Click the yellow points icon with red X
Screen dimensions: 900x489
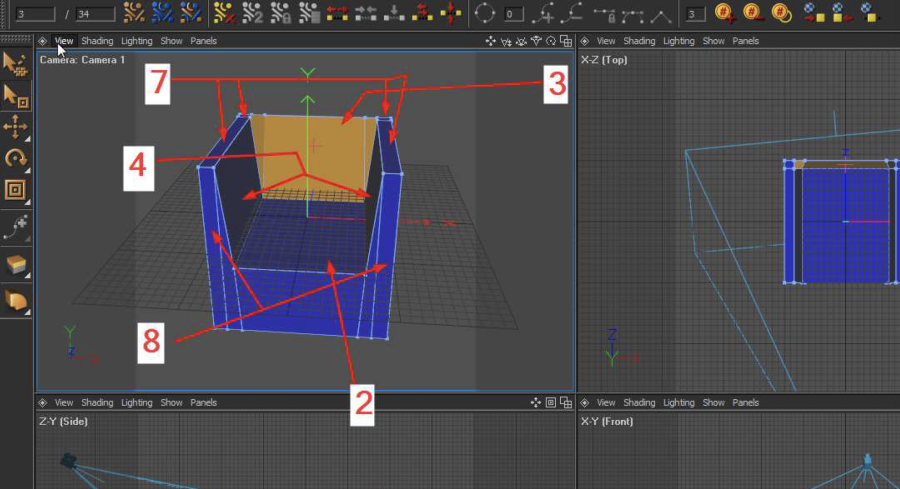226,14
